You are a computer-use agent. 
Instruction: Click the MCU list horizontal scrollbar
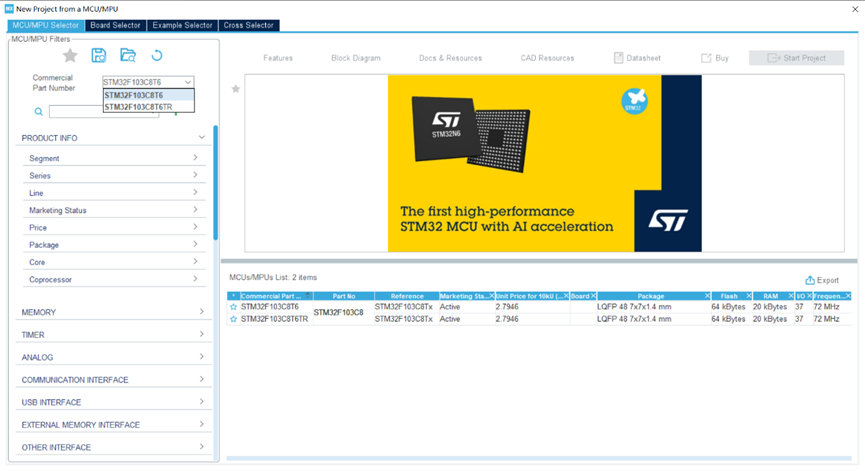coord(538,458)
